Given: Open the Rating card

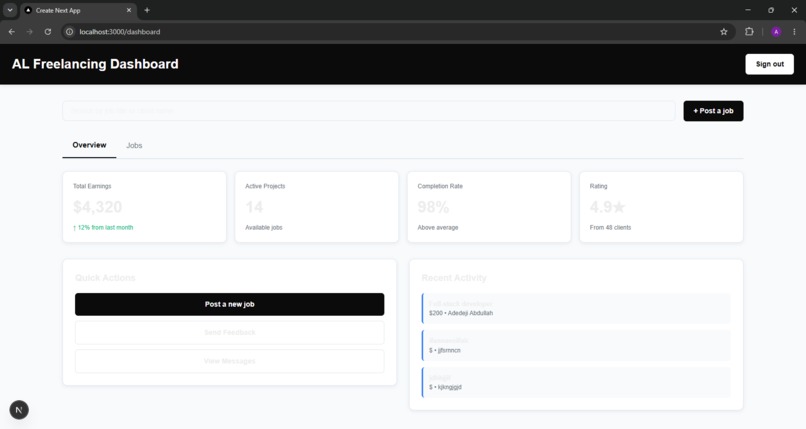Looking at the screenshot, I should 661,207.
